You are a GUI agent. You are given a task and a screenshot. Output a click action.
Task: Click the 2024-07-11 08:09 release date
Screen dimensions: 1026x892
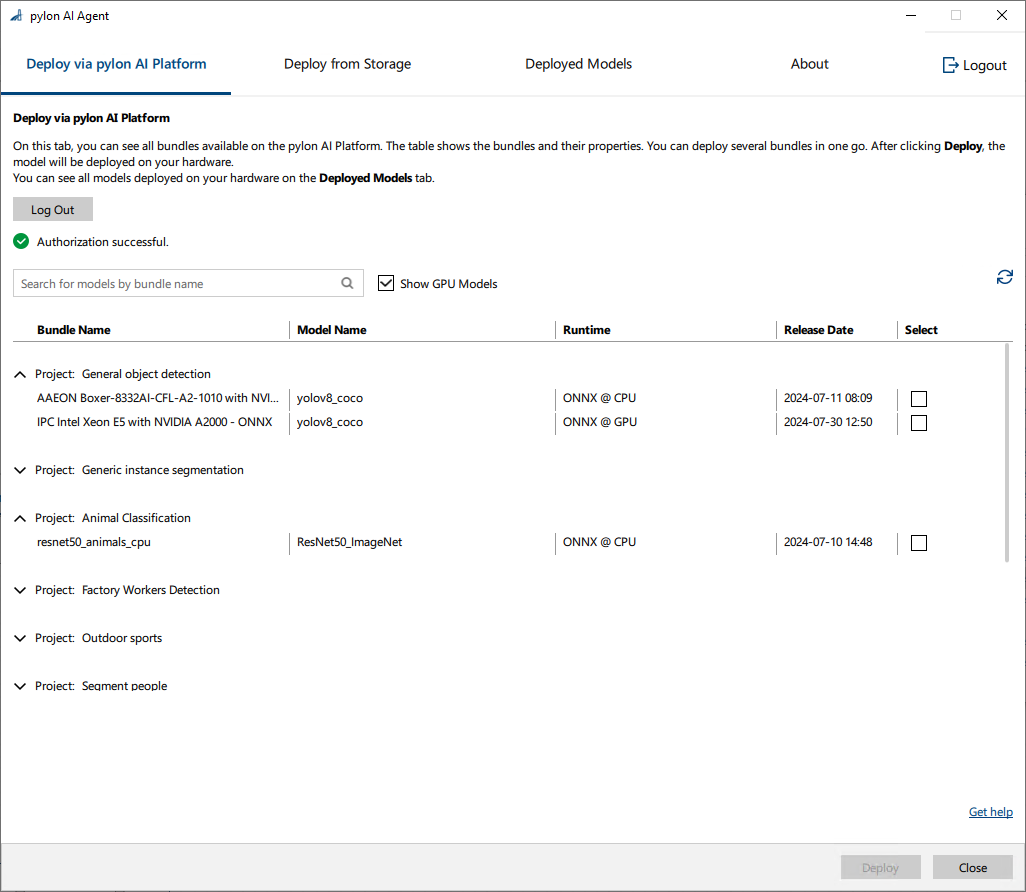(x=828, y=398)
